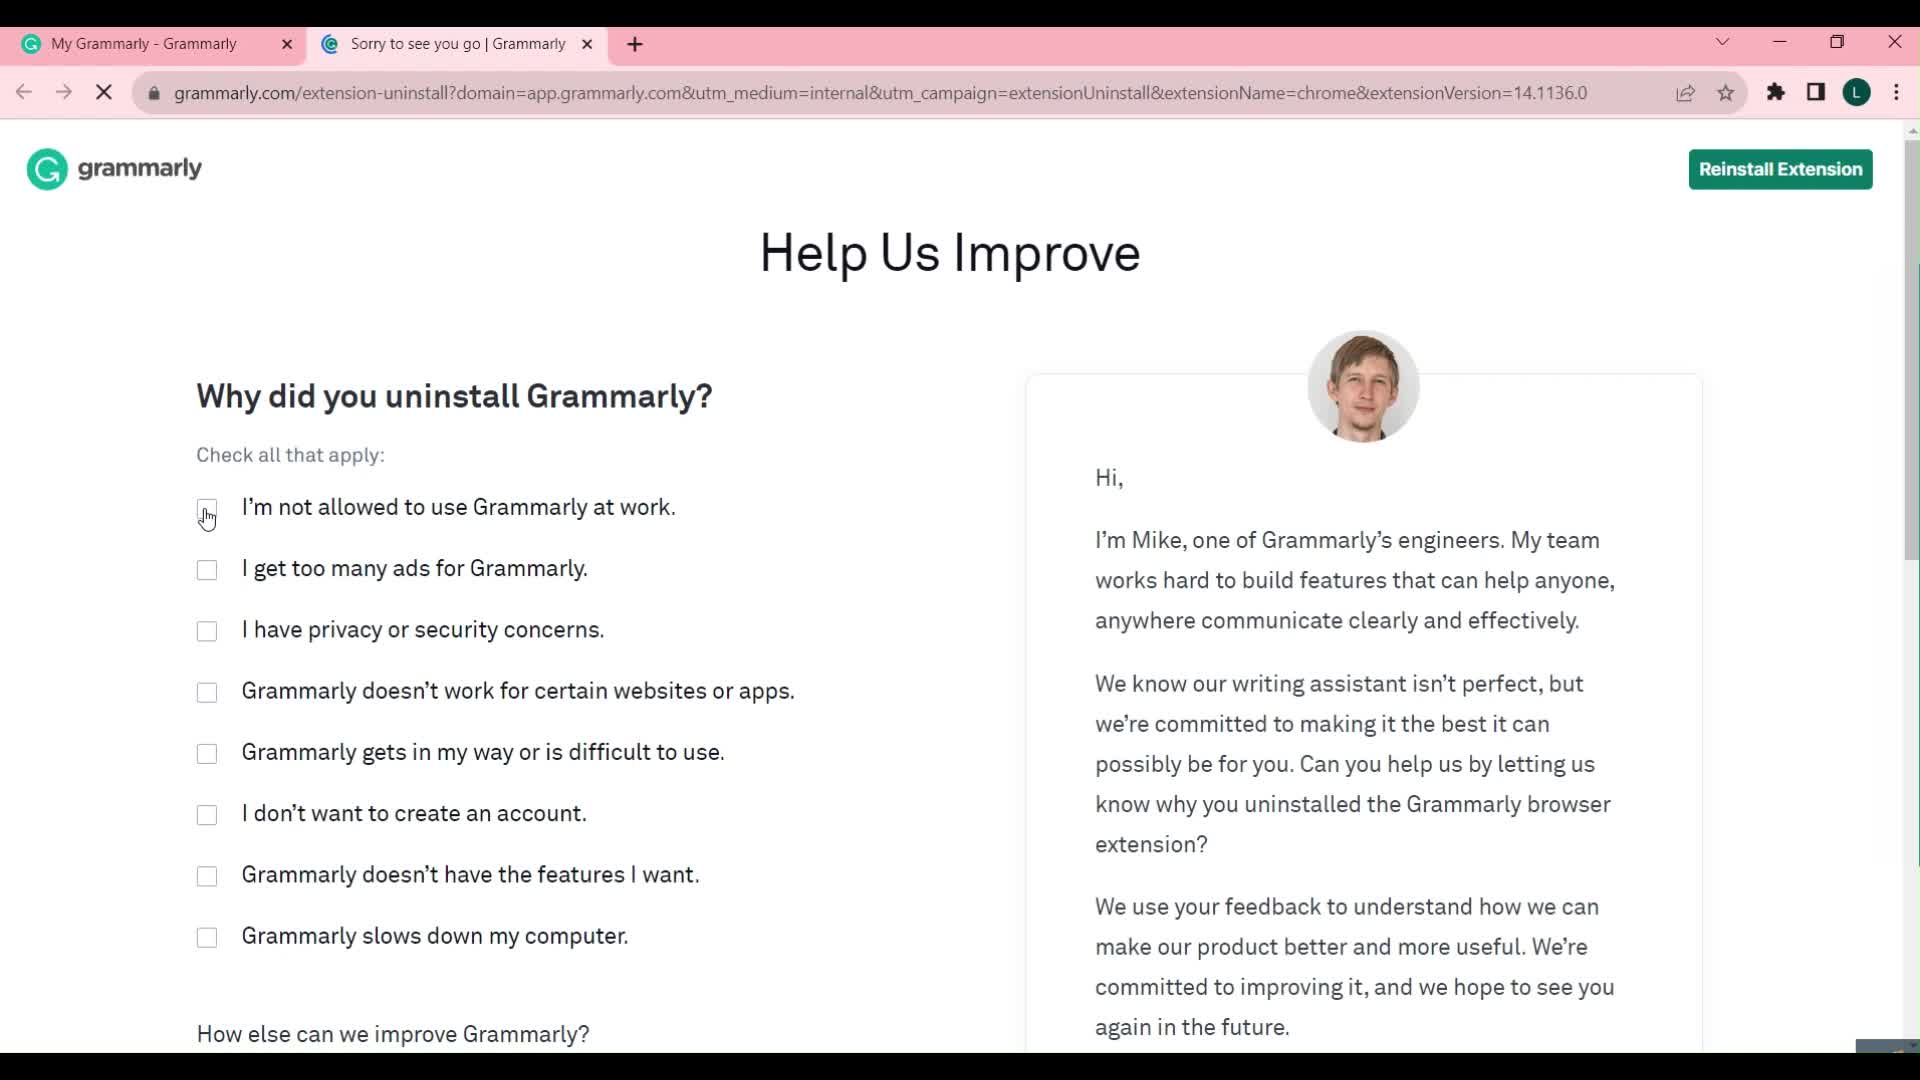
Task: Check 'Grammarly doesn't have the features I want'
Action: 207,876
